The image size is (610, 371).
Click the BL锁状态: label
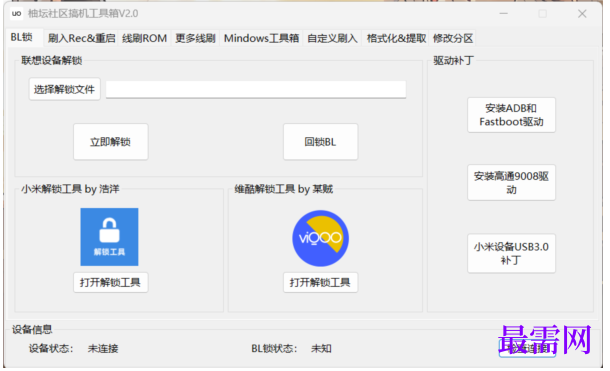[x=274, y=348]
